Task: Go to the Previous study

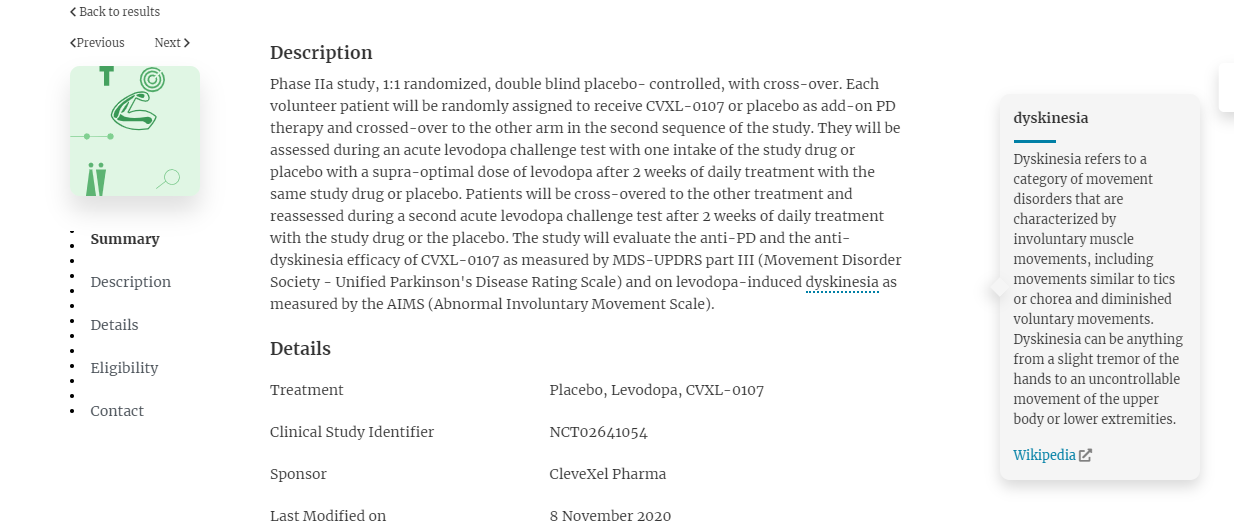Action: tap(98, 43)
